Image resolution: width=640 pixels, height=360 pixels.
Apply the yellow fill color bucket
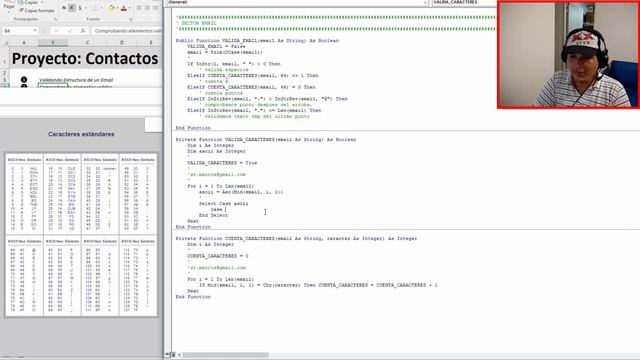(111, 8)
